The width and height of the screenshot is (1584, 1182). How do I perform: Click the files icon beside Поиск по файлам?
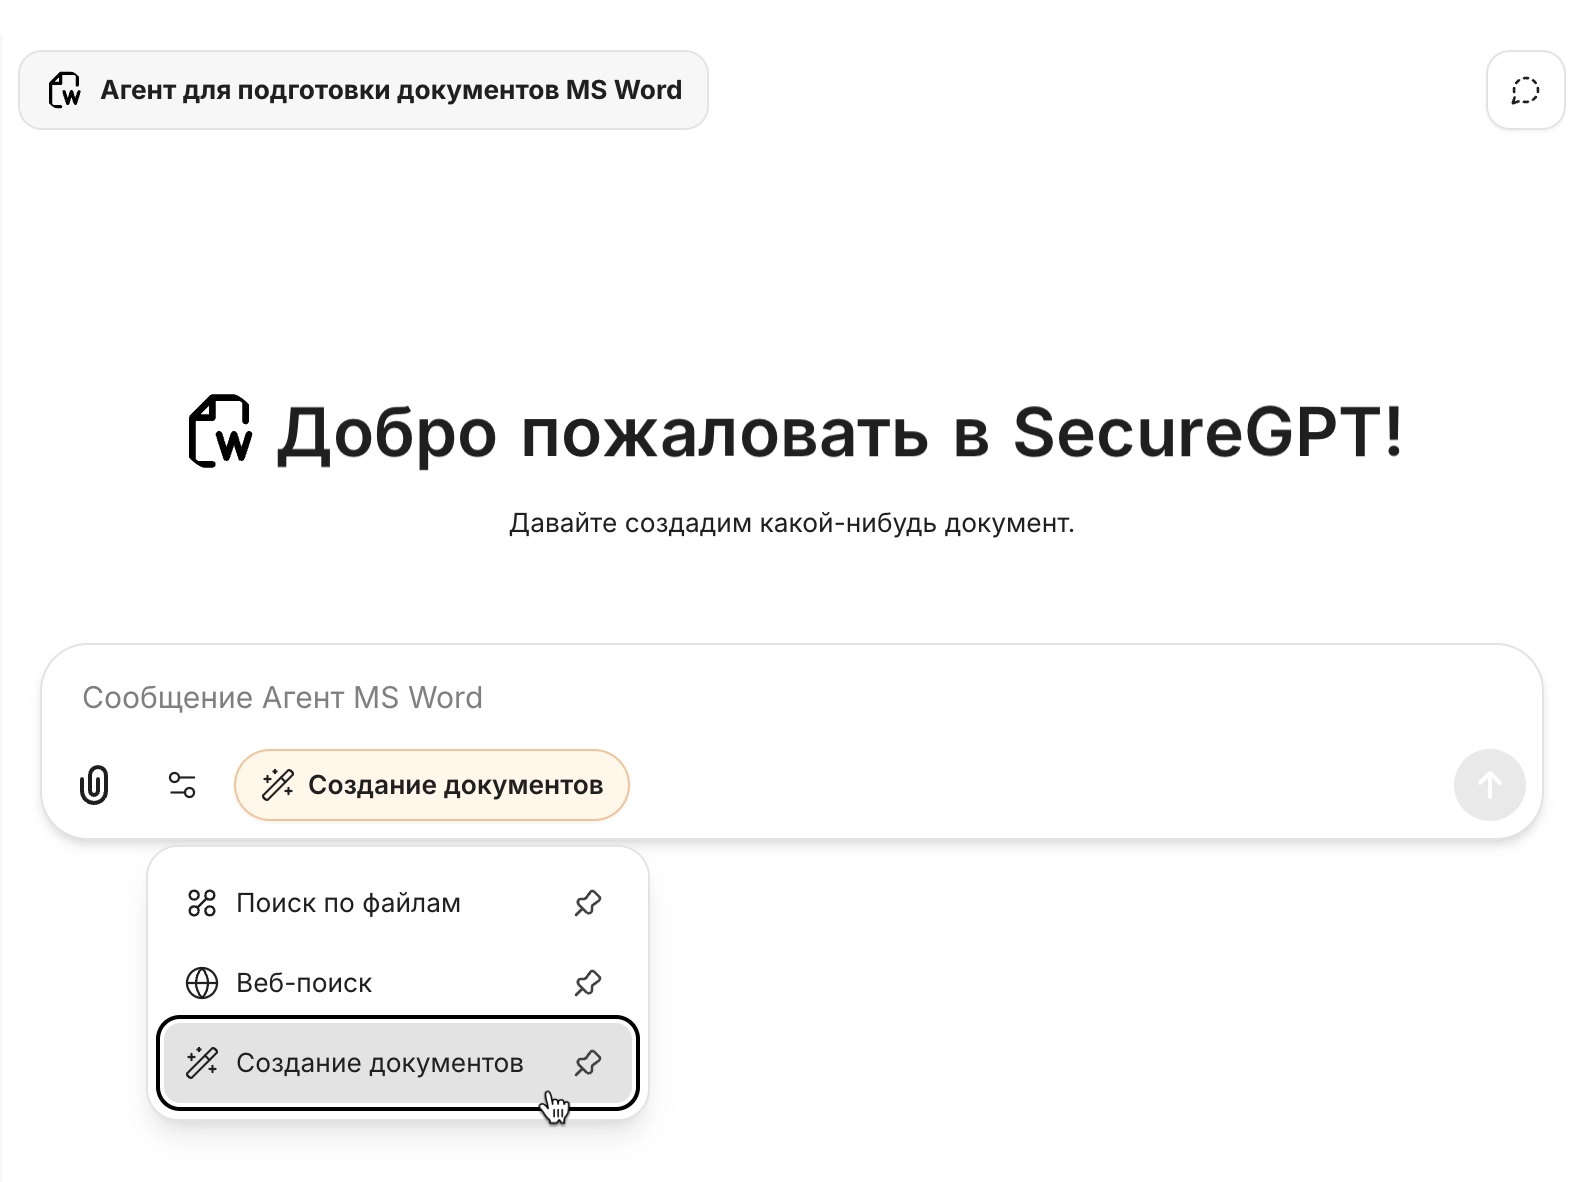pyautogui.click(x=202, y=903)
